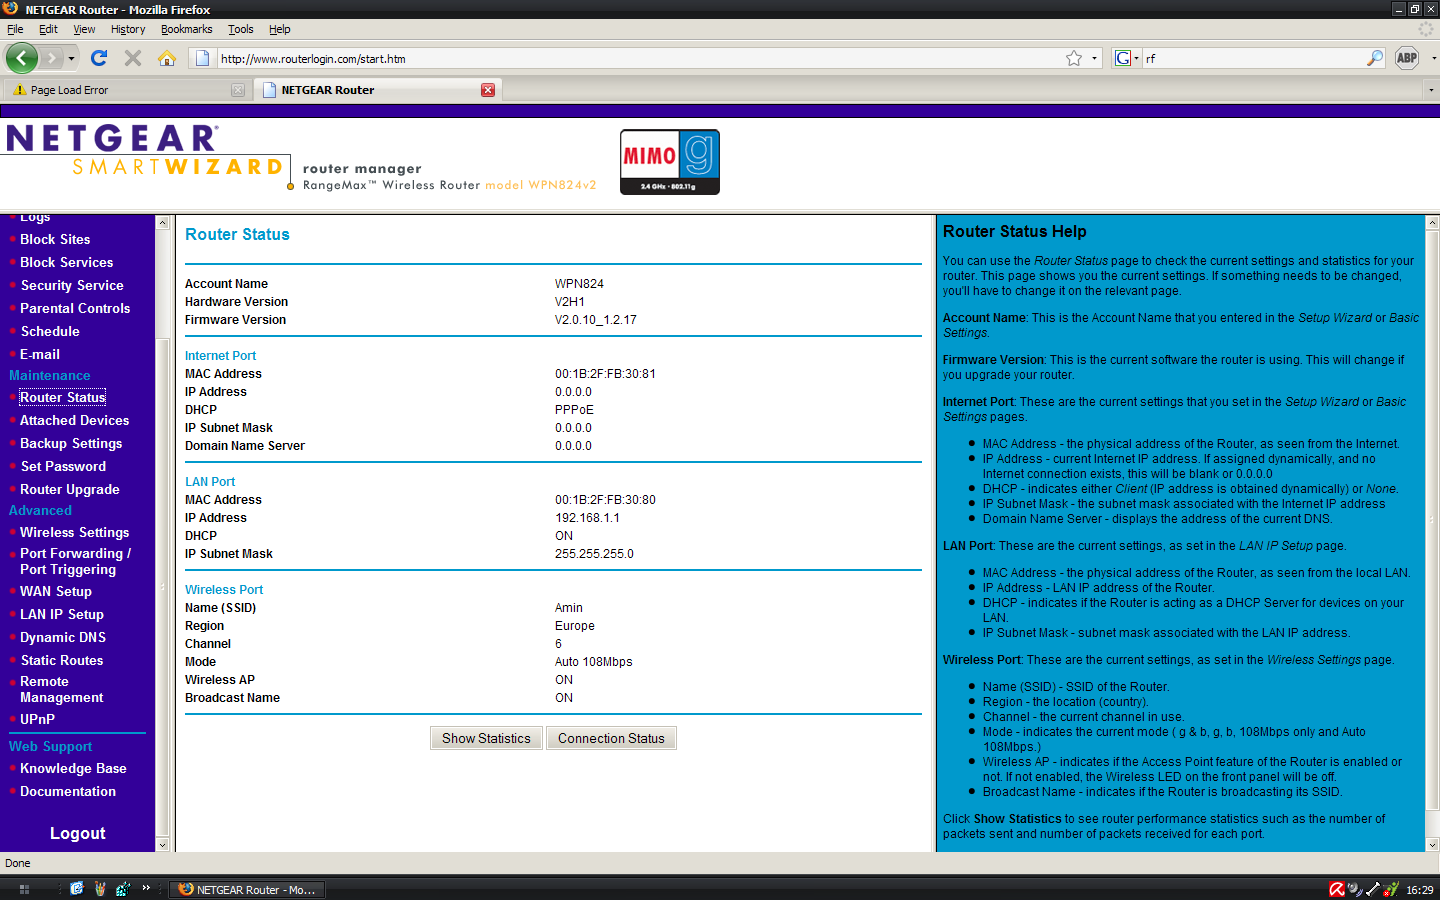Open Adblock Plus dropdown arrow
This screenshot has height=900, width=1440.
point(1433,58)
